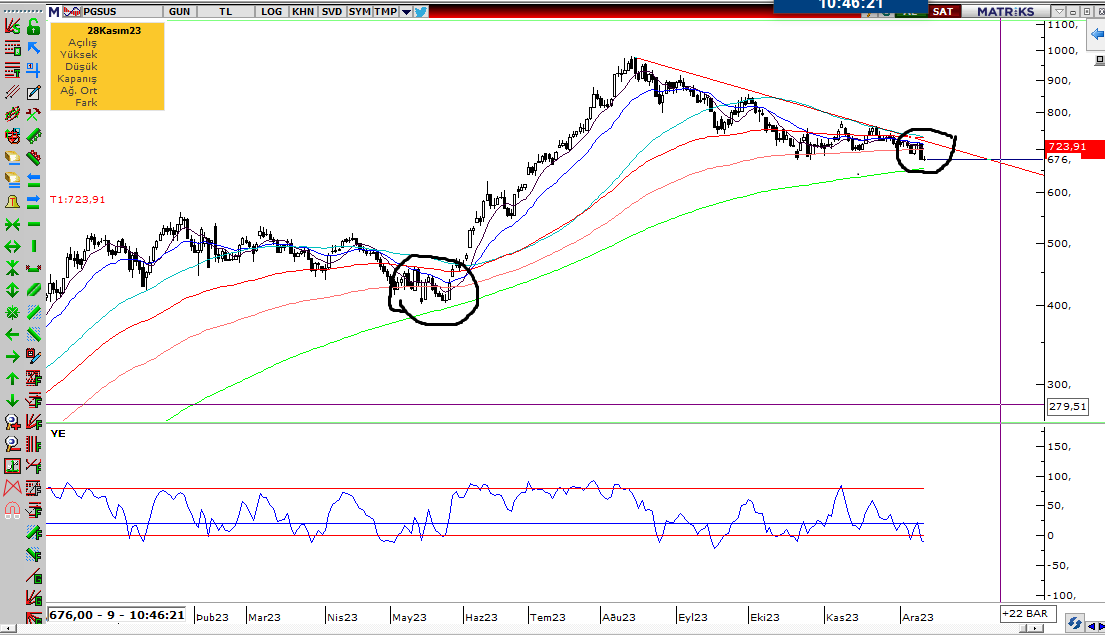The width and height of the screenshot is (1105, 635).
Task: Click the vertical expand arrows icon
Action: (x=12, y=290)
